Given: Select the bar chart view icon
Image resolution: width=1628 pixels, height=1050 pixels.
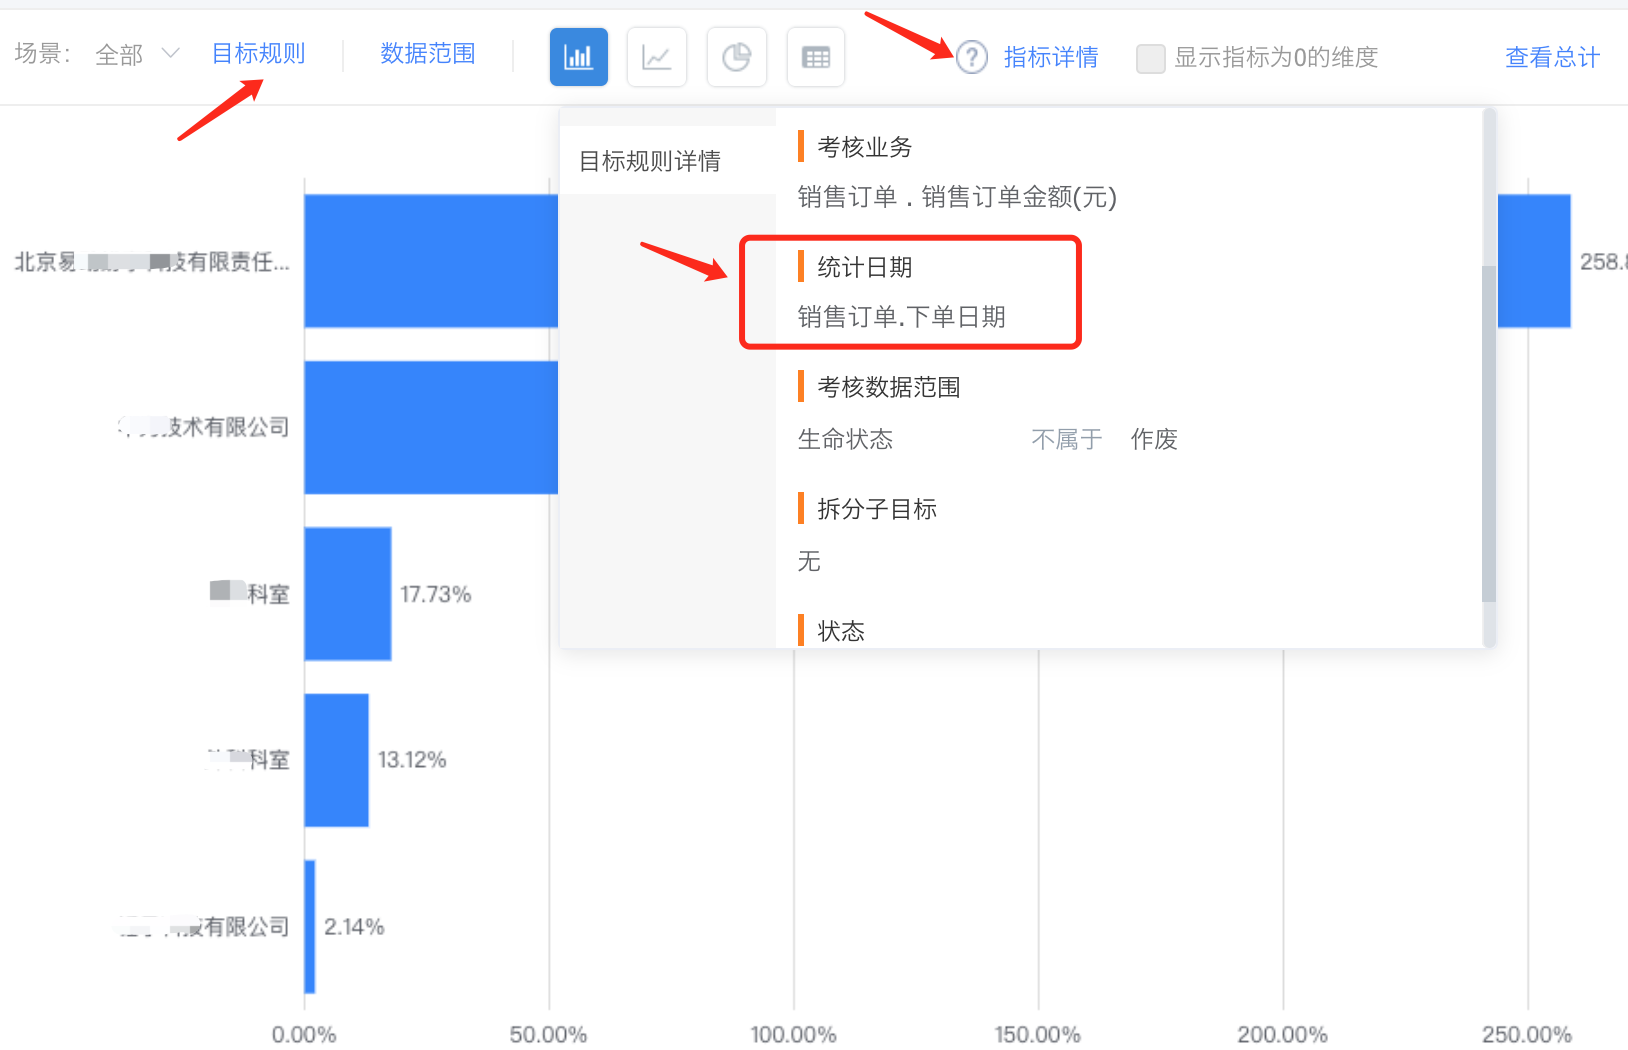Looking at the screenshot, I should (x=578, y=57).
